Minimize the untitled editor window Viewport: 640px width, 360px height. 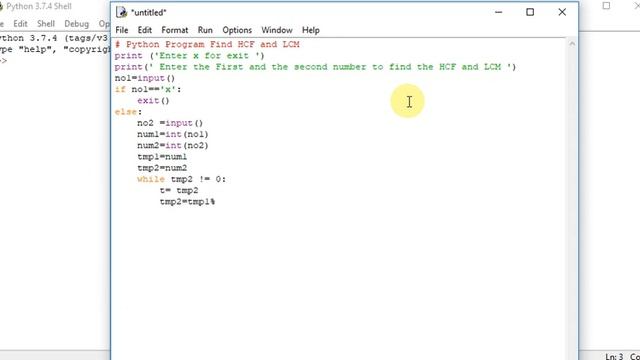click(498, 12)
